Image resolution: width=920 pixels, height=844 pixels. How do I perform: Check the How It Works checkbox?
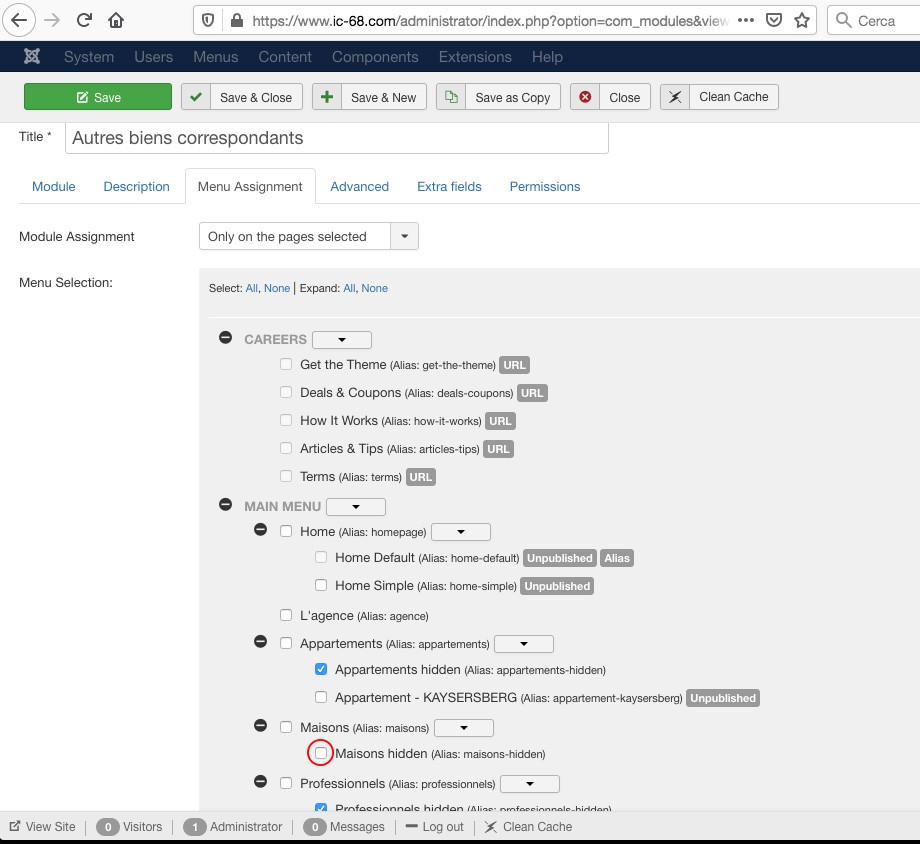(x=286, y=420)
